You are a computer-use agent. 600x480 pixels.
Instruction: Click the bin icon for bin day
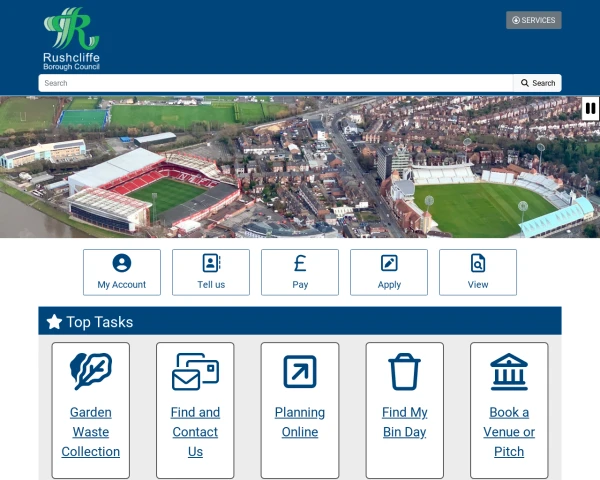point(404,371)
